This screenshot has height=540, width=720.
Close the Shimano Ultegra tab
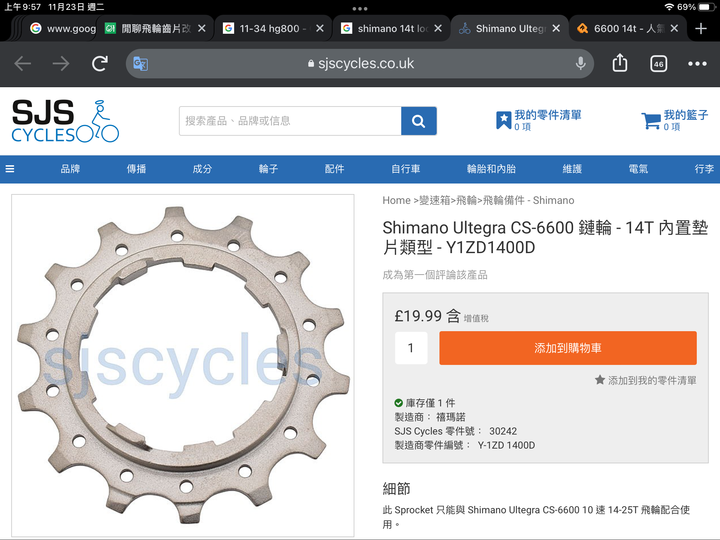point(556,28)
